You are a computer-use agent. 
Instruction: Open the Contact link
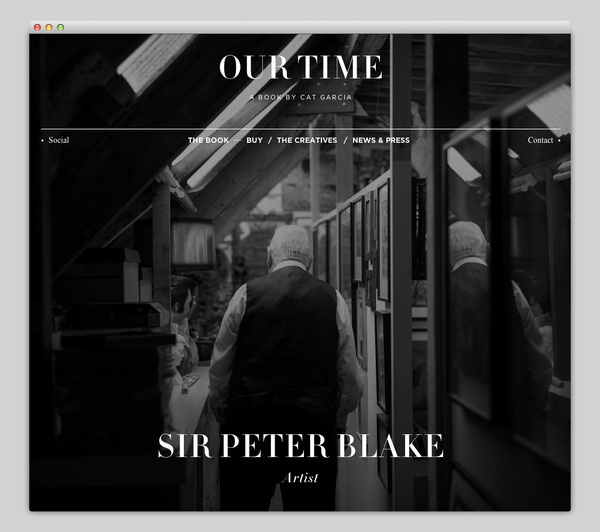pyautogui.click(x=540, y=140)
